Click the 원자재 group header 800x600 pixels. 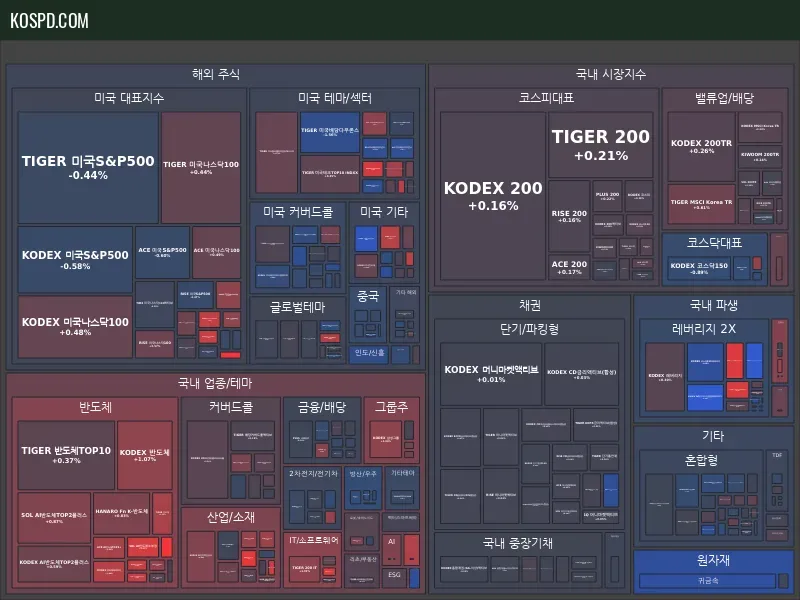(713, 560)
